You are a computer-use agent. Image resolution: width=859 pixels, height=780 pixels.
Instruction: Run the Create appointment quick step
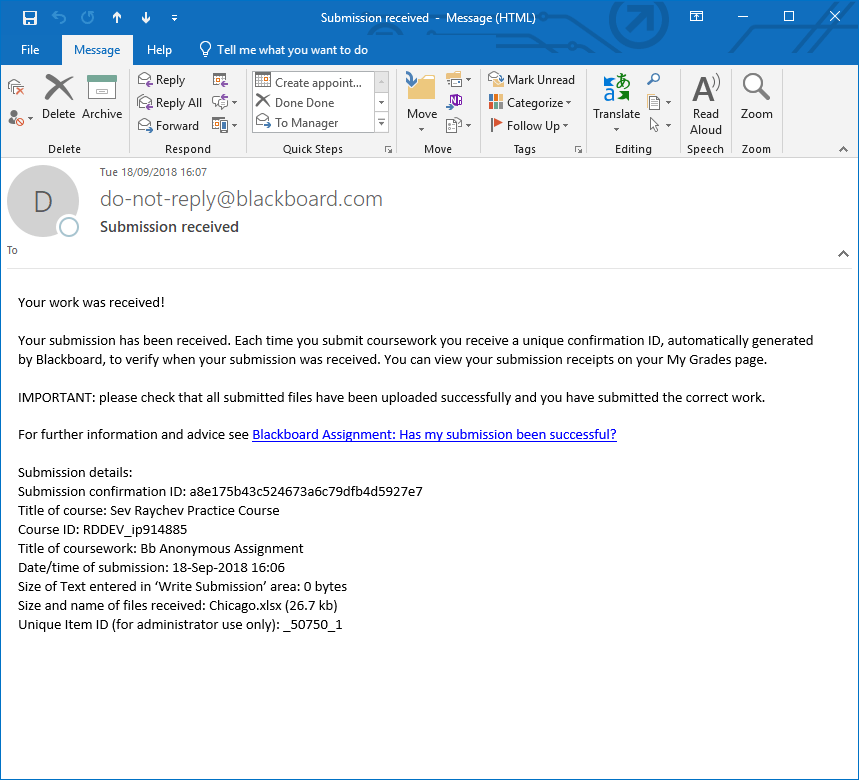[x=313, y=82]
